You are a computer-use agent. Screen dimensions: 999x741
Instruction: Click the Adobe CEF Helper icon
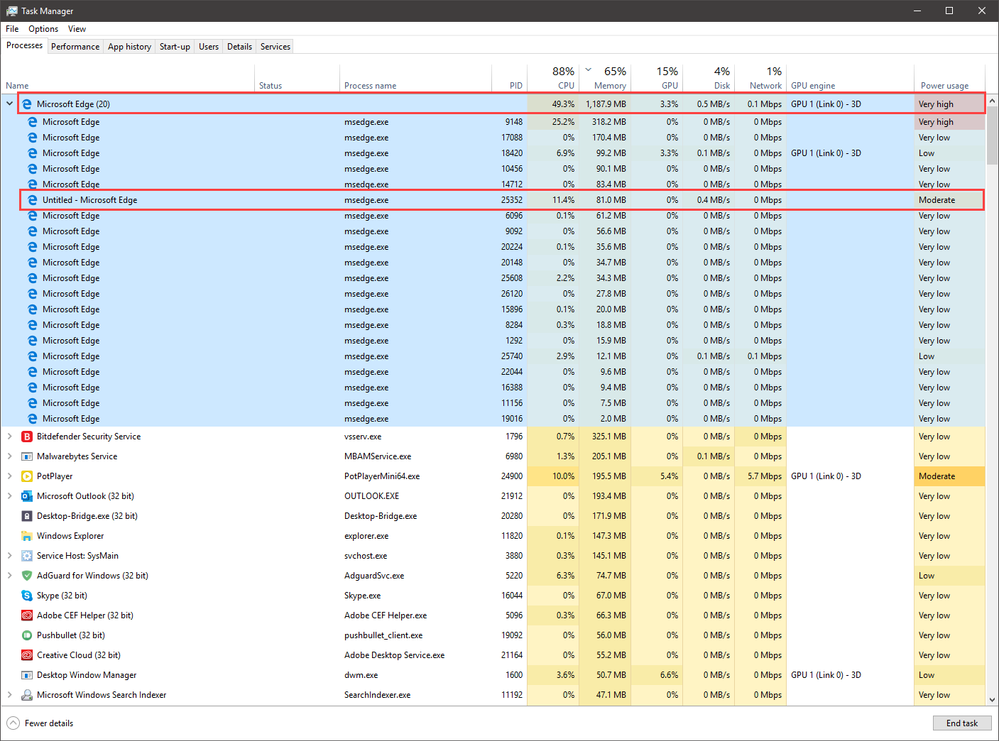coord(27,615)
